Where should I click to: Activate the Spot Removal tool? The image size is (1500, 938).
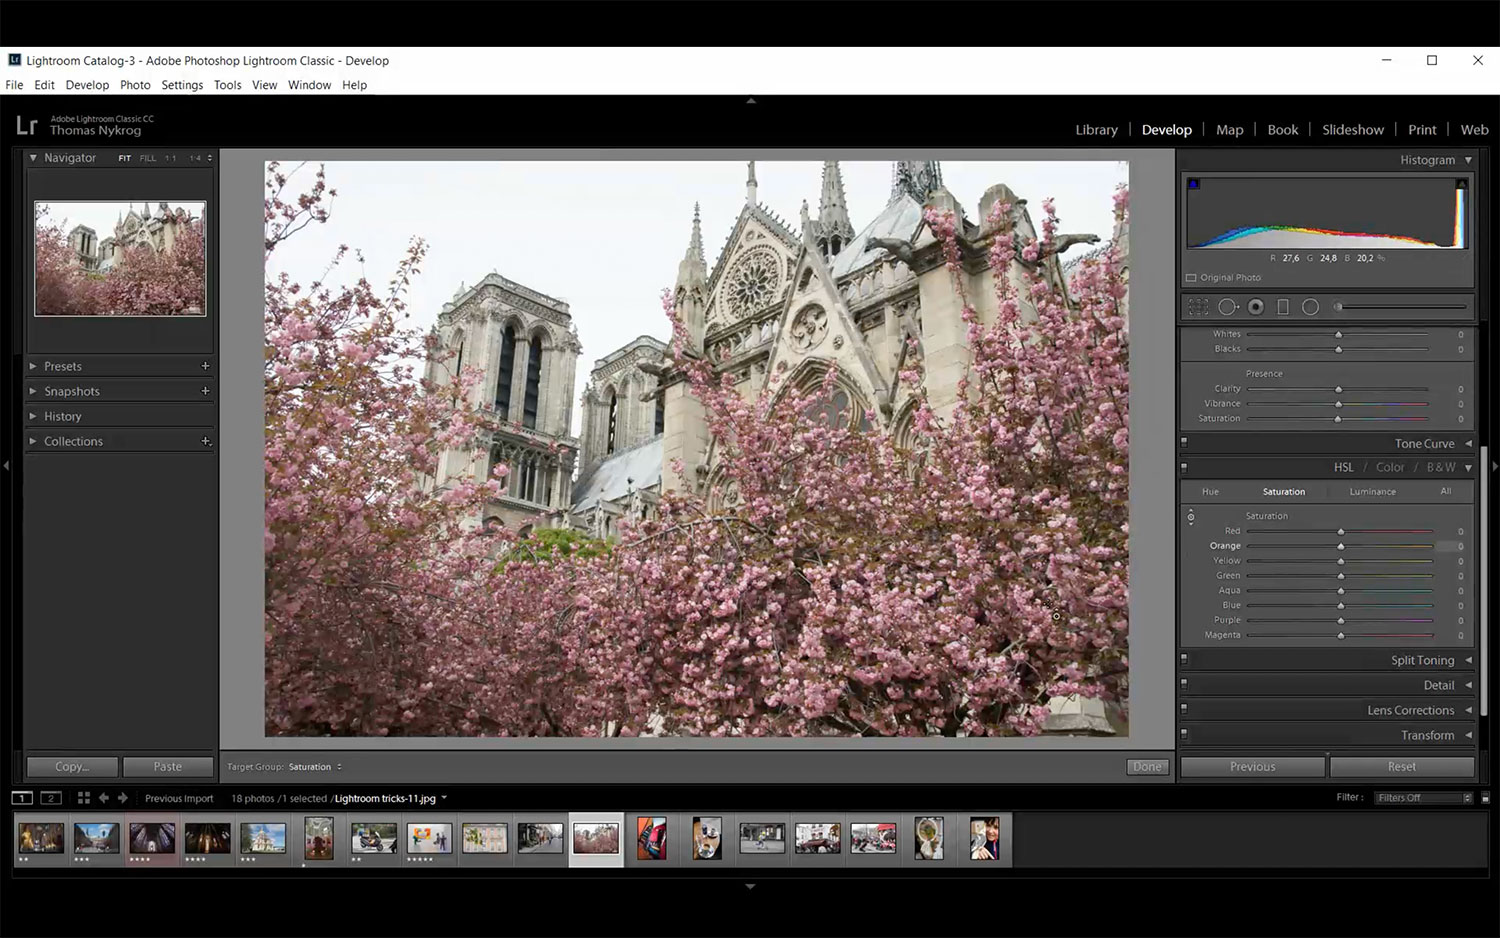coord(1227,307)
